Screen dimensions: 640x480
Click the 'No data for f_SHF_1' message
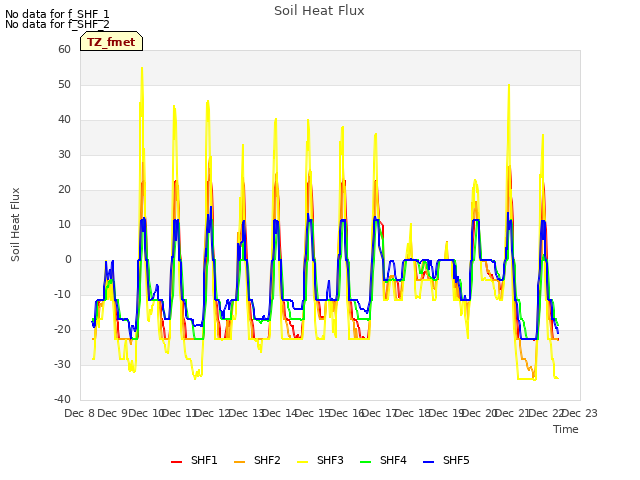(57, 14)
